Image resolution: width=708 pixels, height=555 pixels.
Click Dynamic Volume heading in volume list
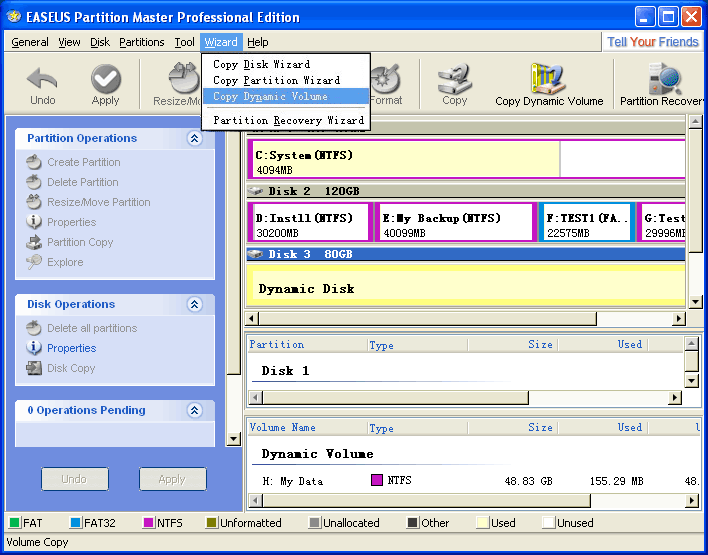click(317, 454)
